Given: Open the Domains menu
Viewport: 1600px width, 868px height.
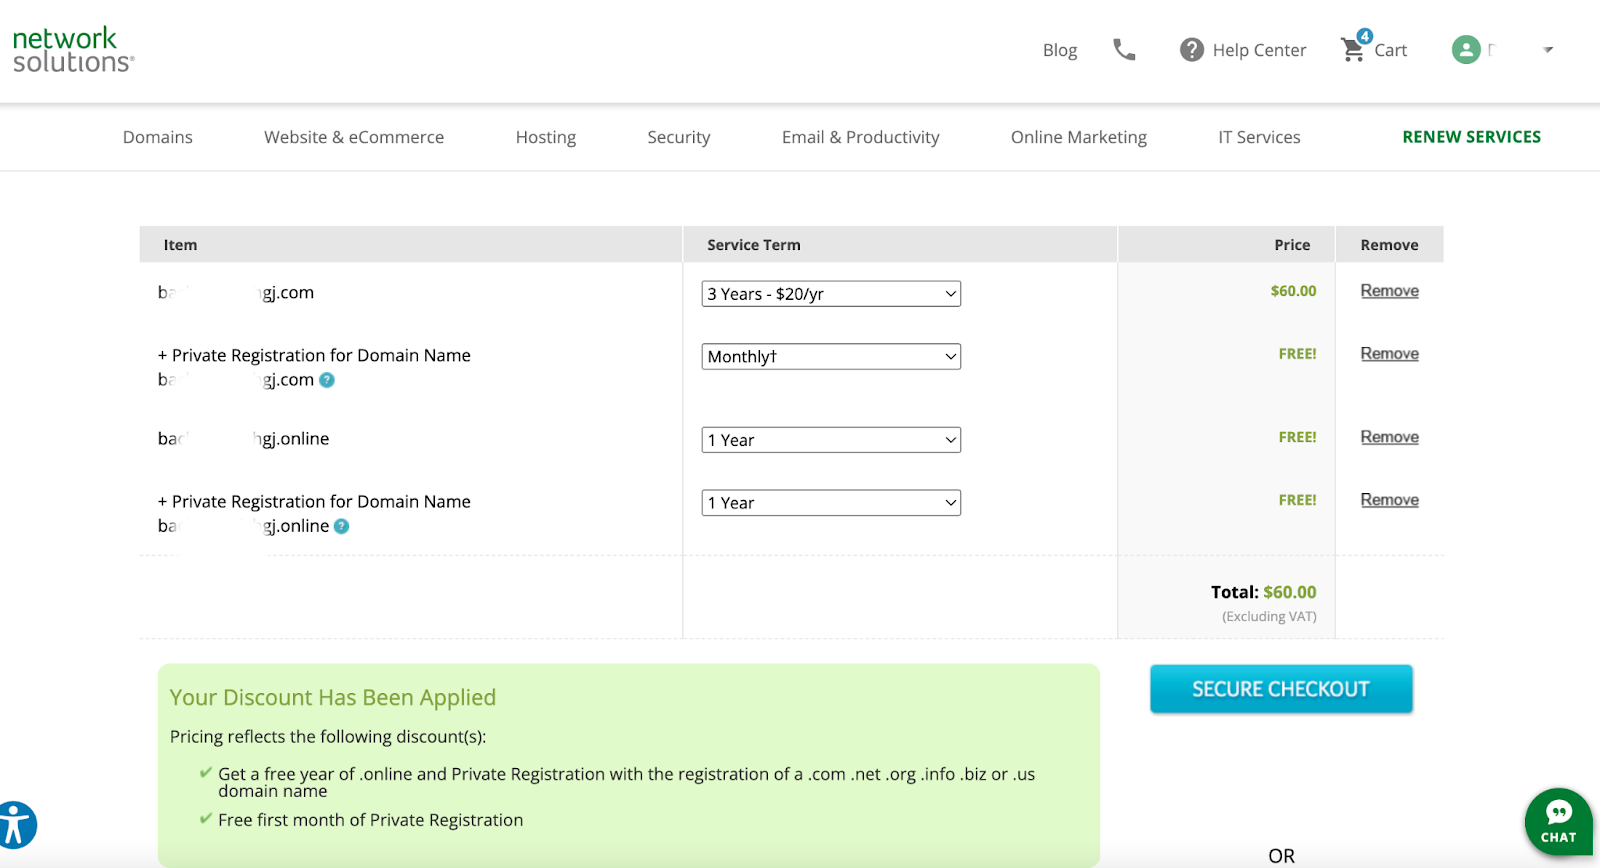Looking at the screenshot, I should point(158,137).
